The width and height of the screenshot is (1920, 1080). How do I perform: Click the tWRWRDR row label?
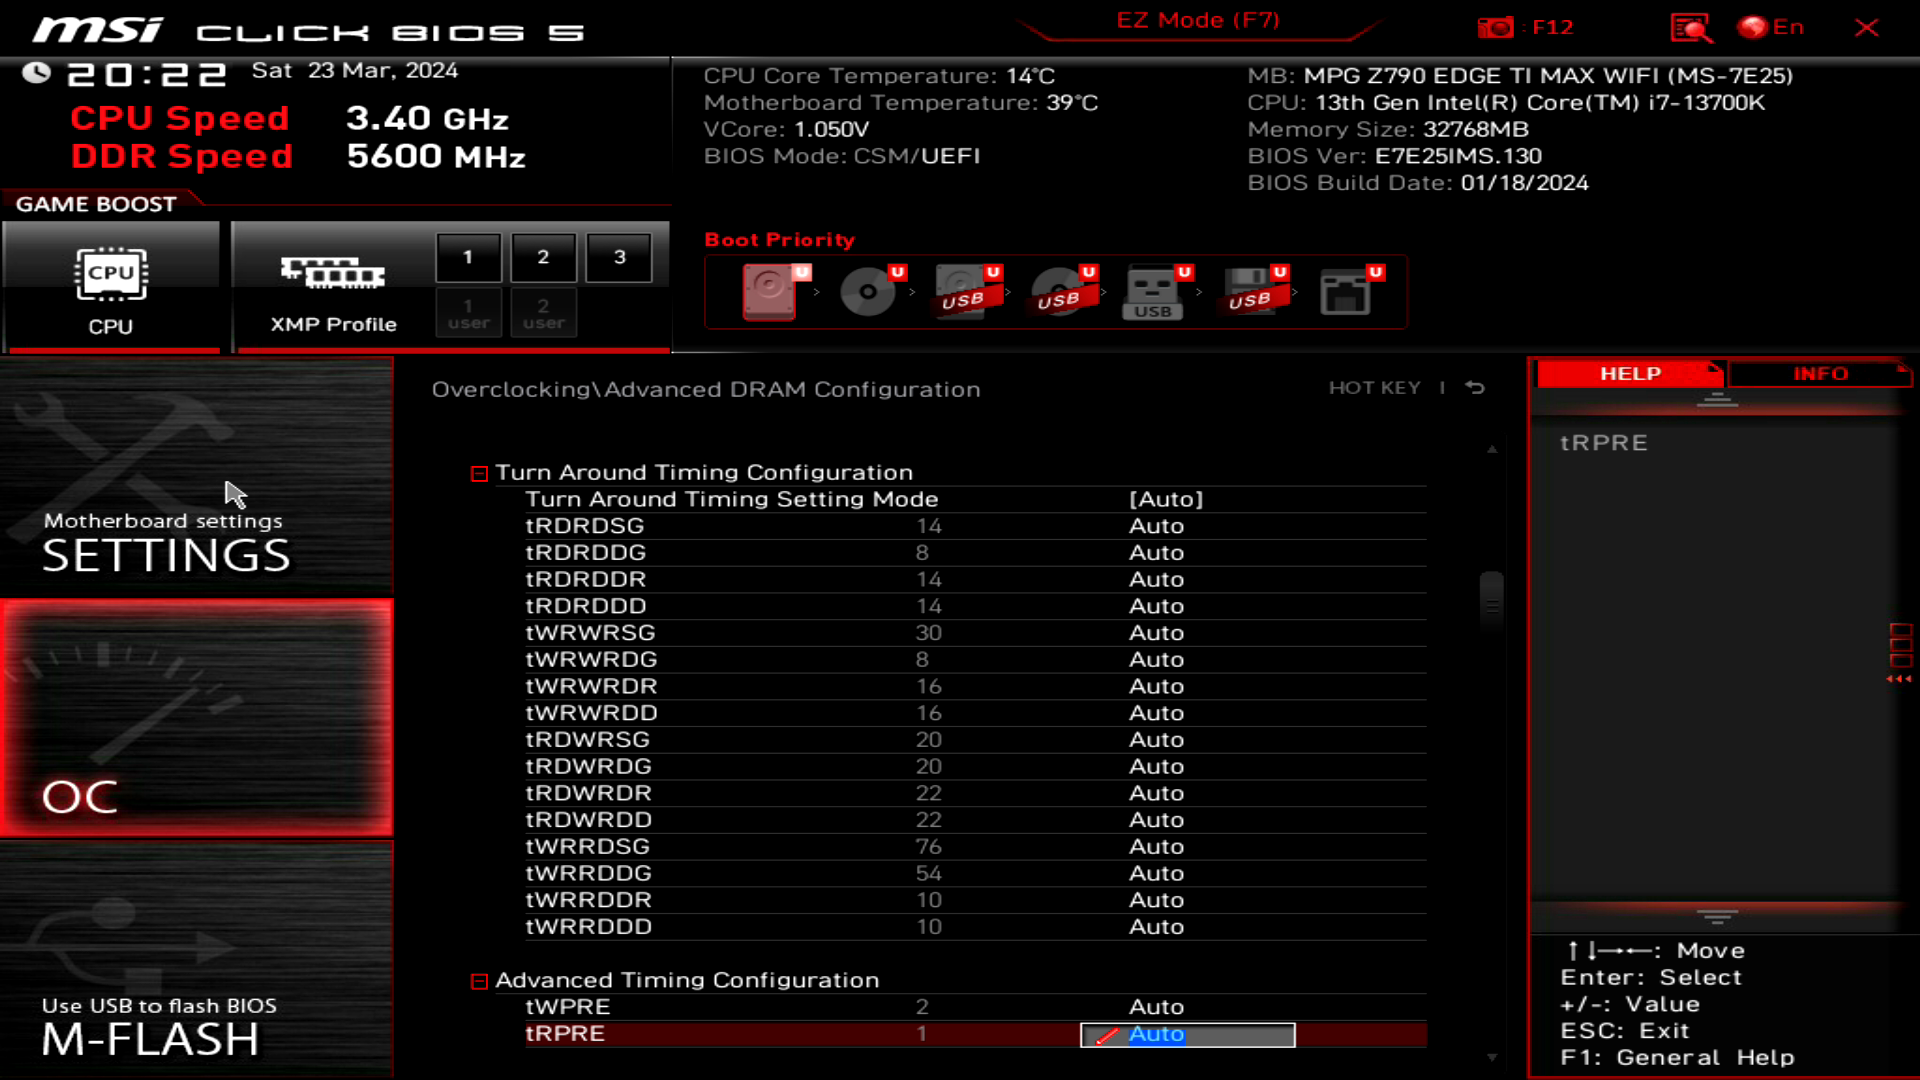coord(591,687)
